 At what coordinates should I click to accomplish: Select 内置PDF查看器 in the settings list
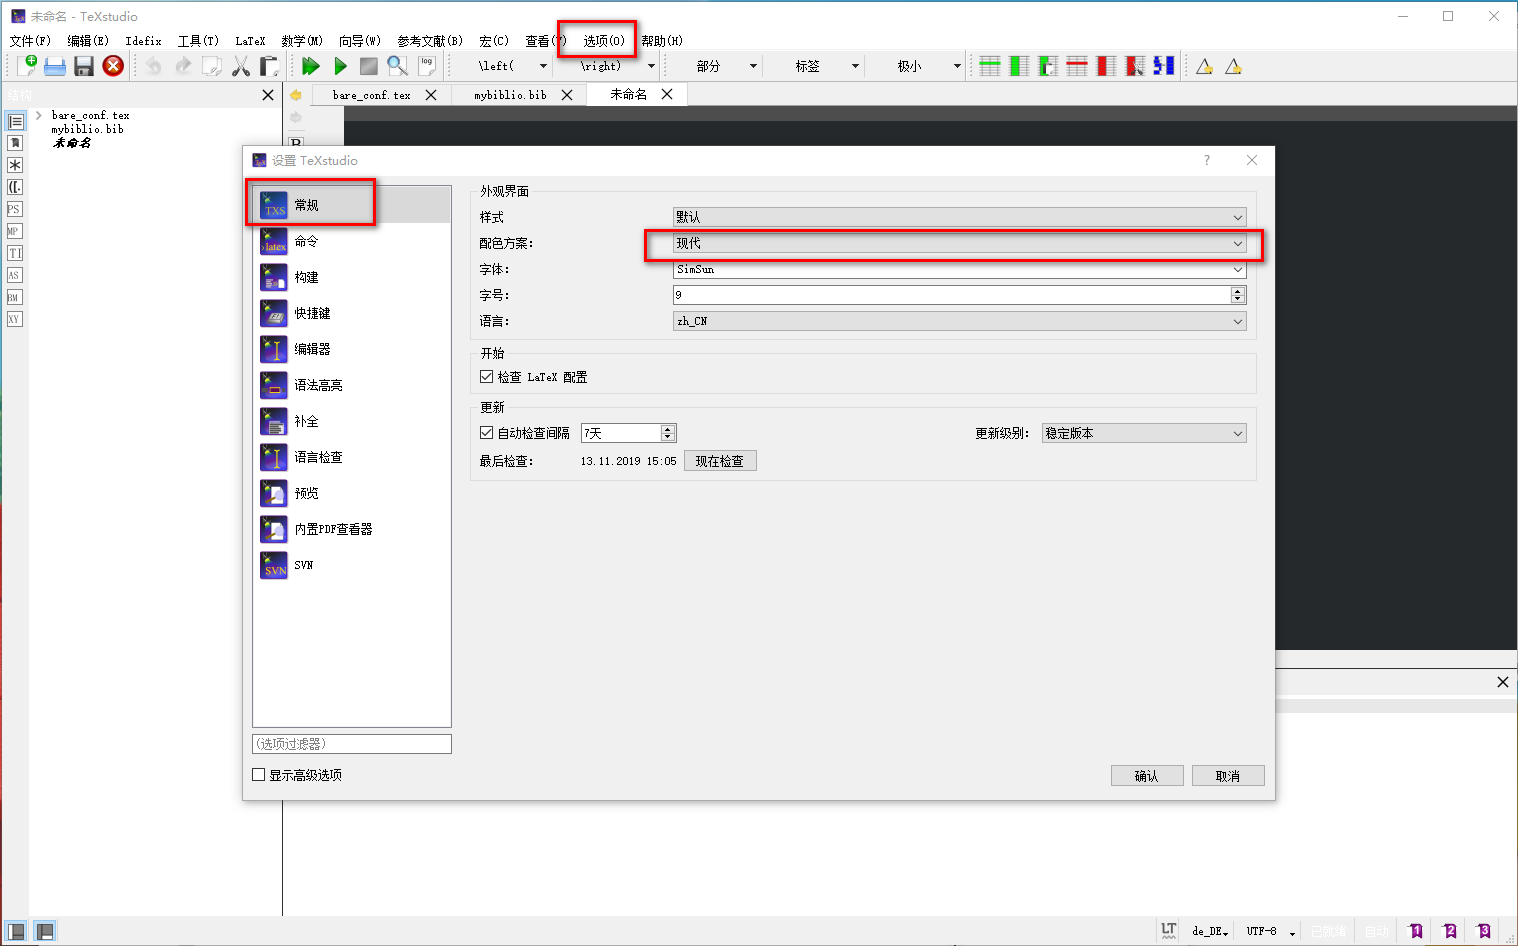(x=351, y=529)
